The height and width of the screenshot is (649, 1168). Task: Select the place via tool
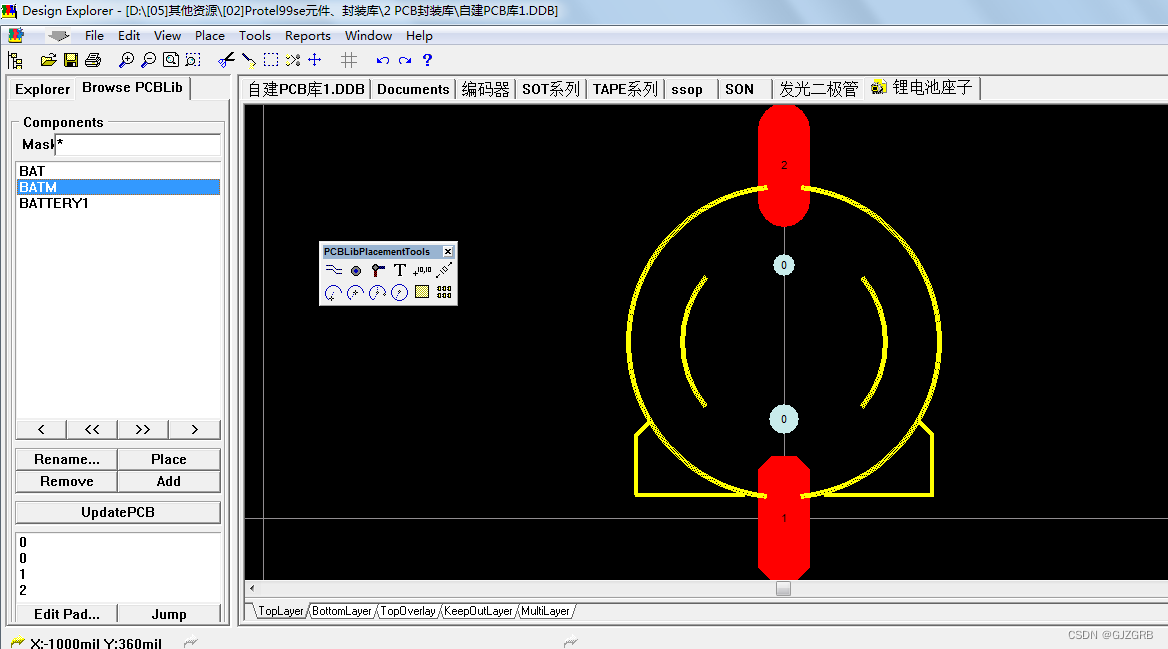tap(378, 270)
